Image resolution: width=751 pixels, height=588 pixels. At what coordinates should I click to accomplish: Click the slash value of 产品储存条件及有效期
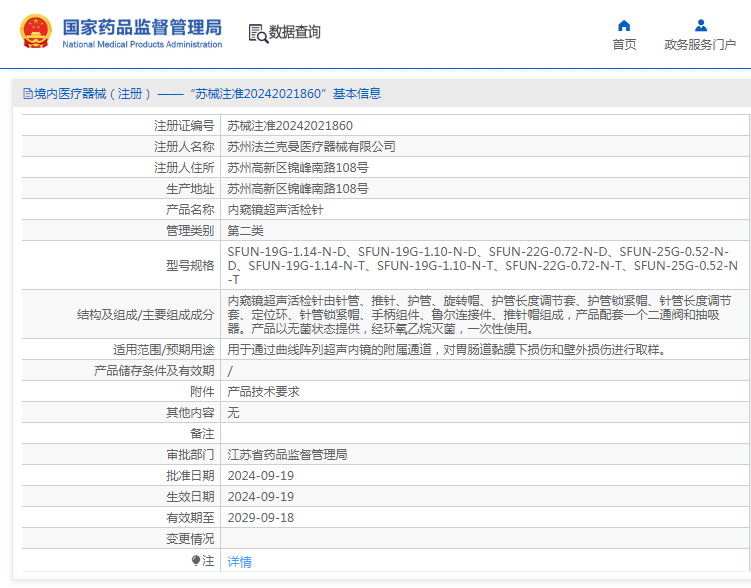230,371
